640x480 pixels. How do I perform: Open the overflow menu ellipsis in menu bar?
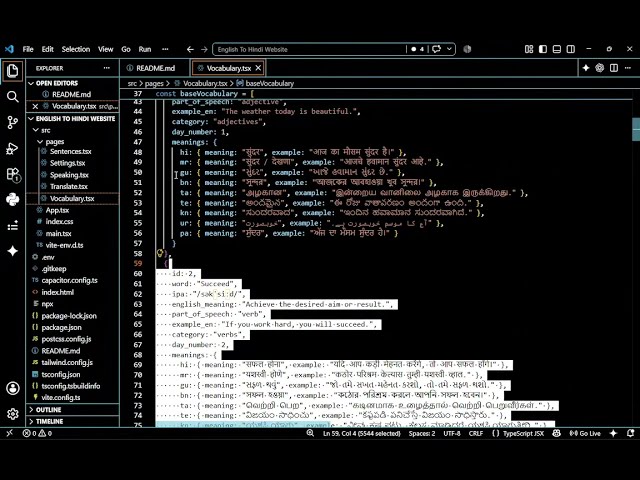[165, 49]
